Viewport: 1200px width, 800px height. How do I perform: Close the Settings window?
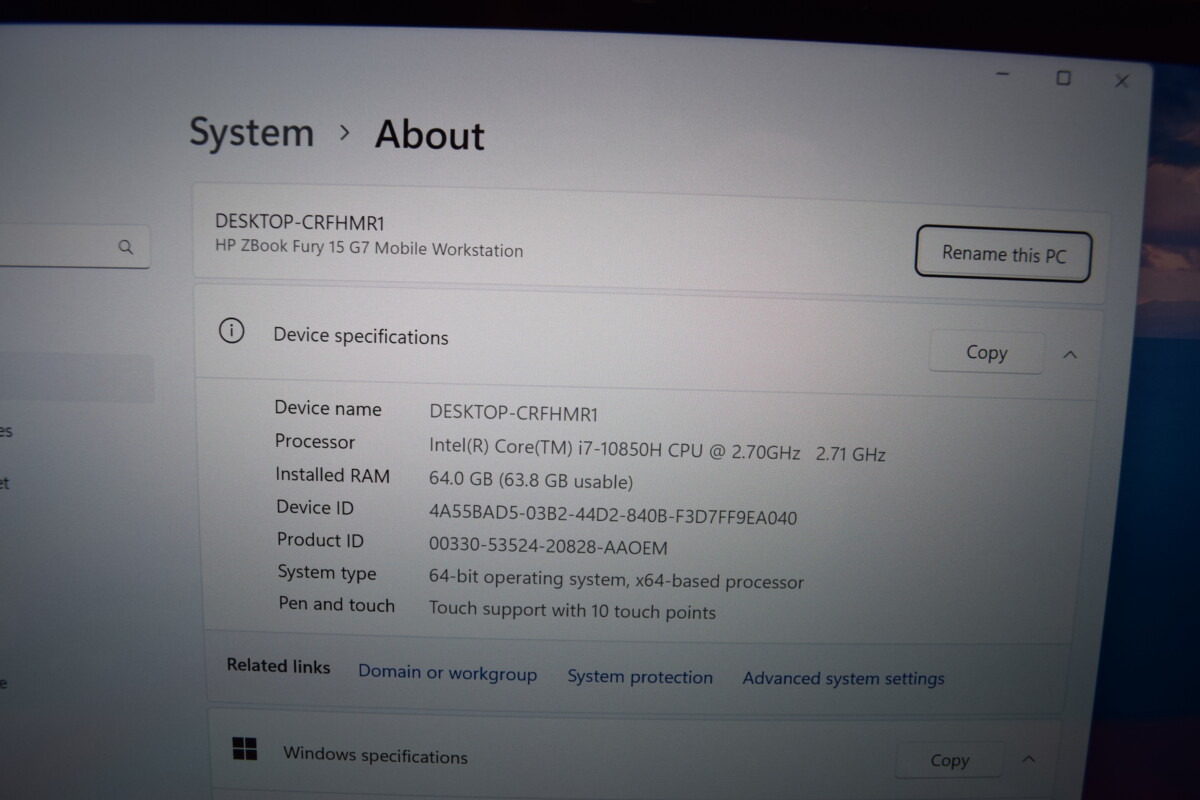(x=1122, y=81)
